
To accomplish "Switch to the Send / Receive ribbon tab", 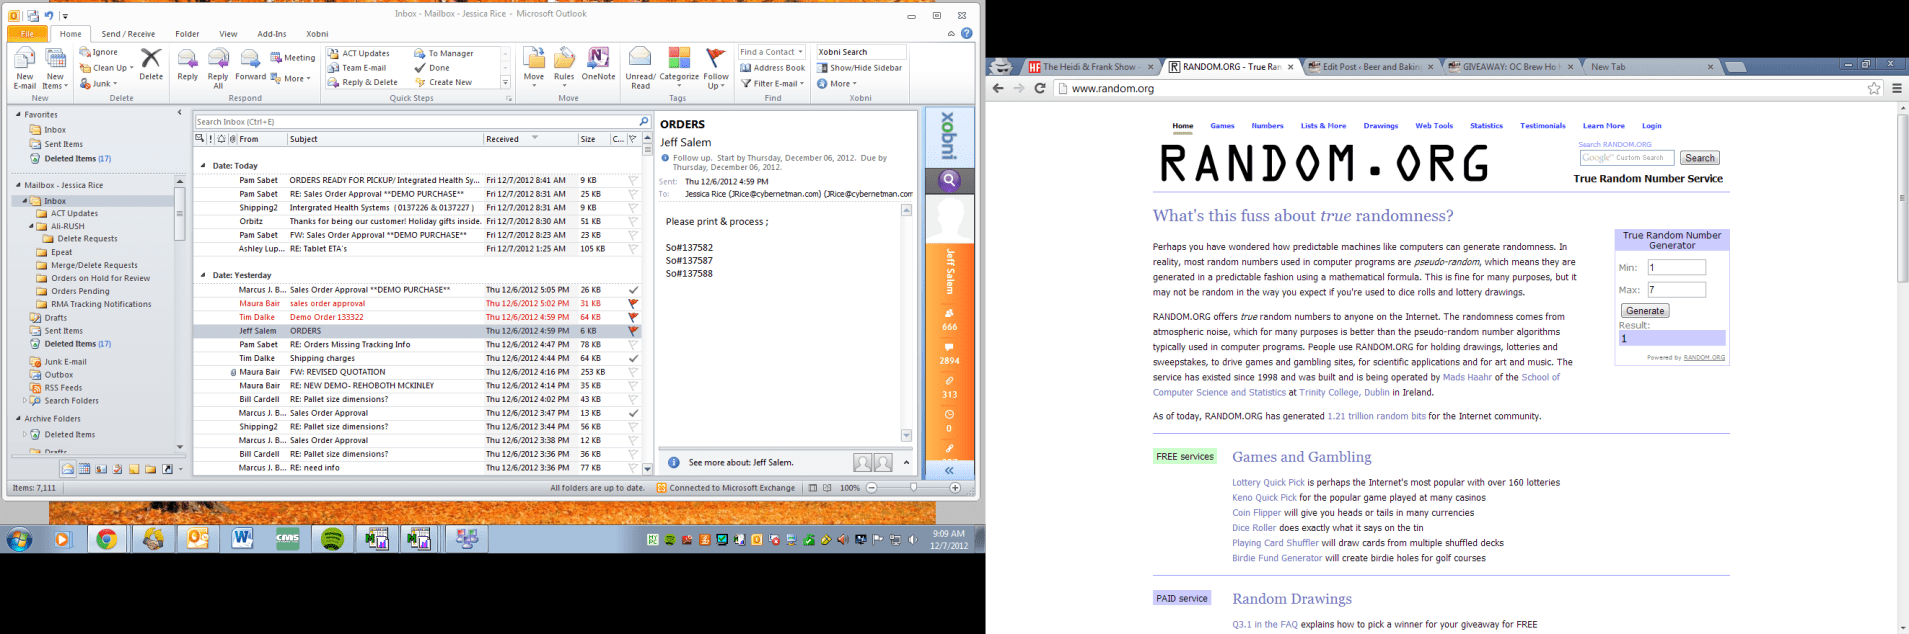I will (128, 34).
